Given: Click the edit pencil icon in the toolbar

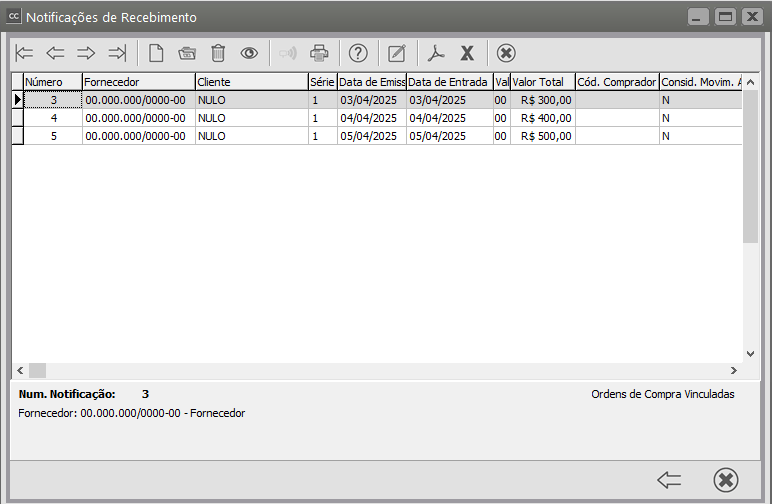Looking at the screenshot, I should (397, 53).
